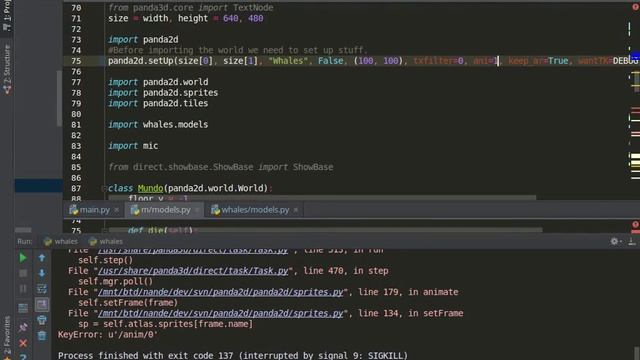The width and height of the screenshot is (640, 360).
Task: Open sprites.py link at line 179 in animate
Action: point(220,292)
